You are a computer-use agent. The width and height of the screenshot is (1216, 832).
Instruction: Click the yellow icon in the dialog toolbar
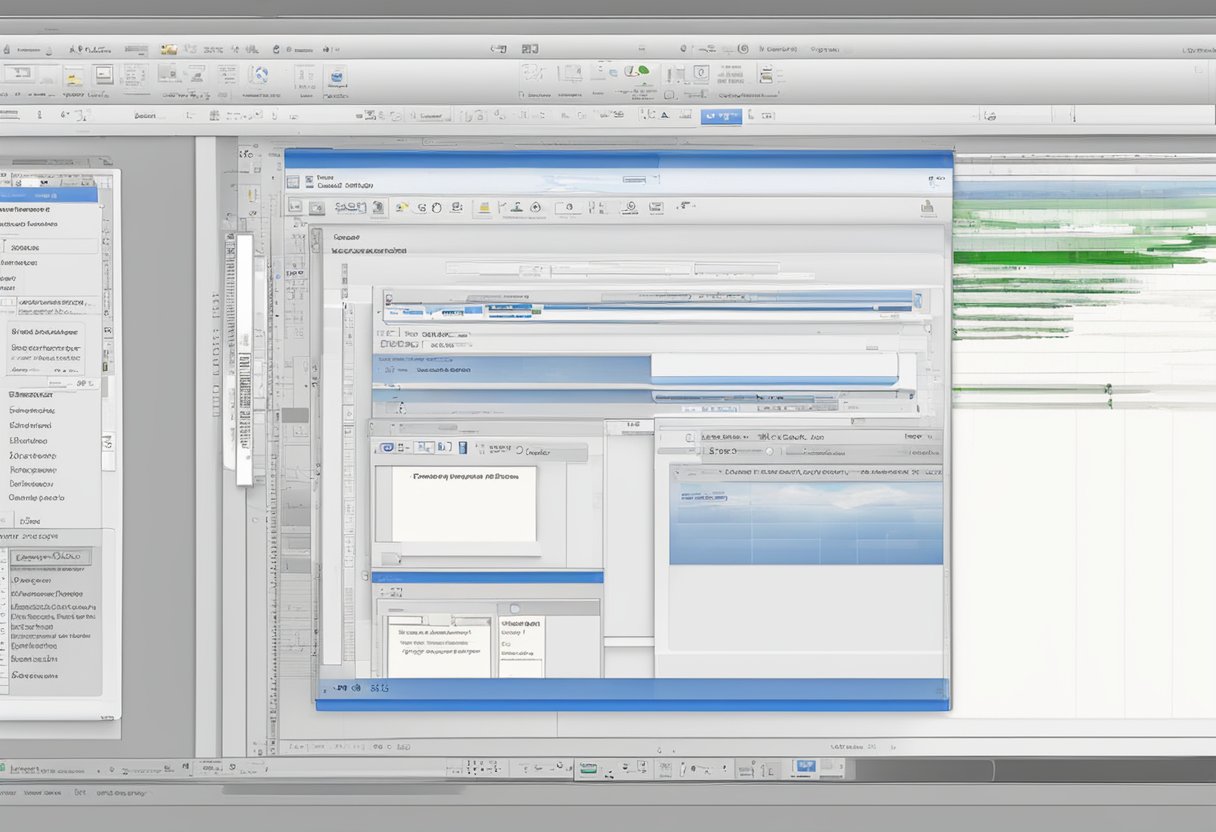[x=483, y=208]
